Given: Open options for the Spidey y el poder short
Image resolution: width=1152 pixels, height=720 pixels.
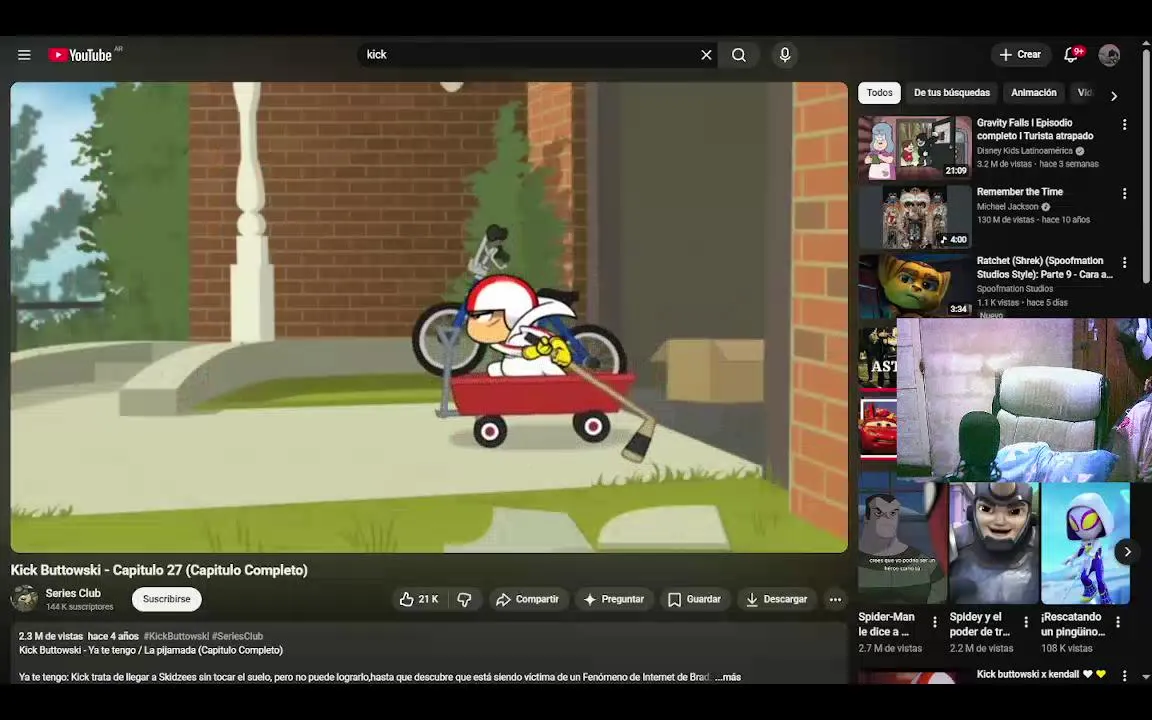Looking at the screenshot, I should pos(1026,622).
